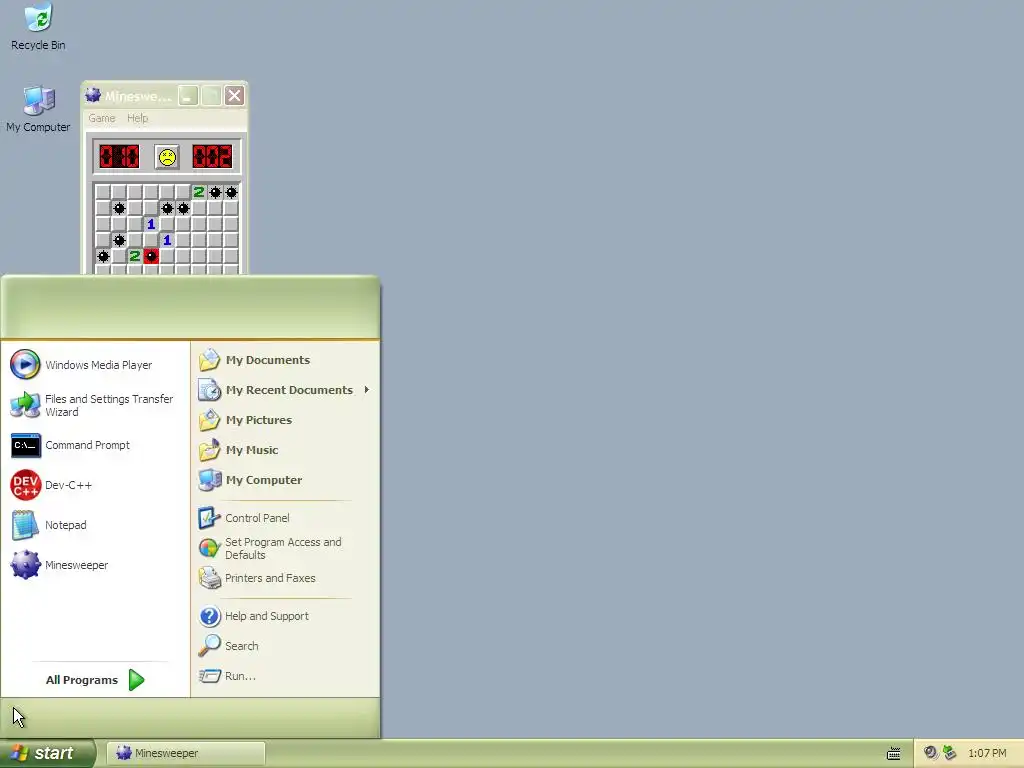Click the Minesweeper taskbar button
This screenshot has height=768, width=1024.
coord(185,753)
